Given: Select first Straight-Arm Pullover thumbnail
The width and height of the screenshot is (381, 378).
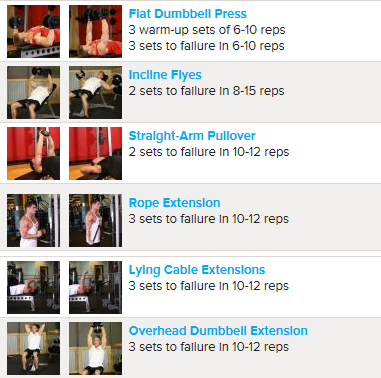Looking at the screenshot, I should click(x=34, y=153).
